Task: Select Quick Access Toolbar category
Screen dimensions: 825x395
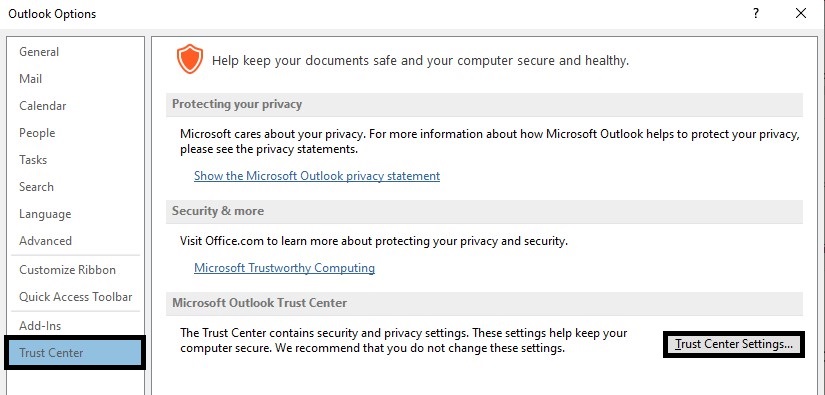Action: pos(75,297)
